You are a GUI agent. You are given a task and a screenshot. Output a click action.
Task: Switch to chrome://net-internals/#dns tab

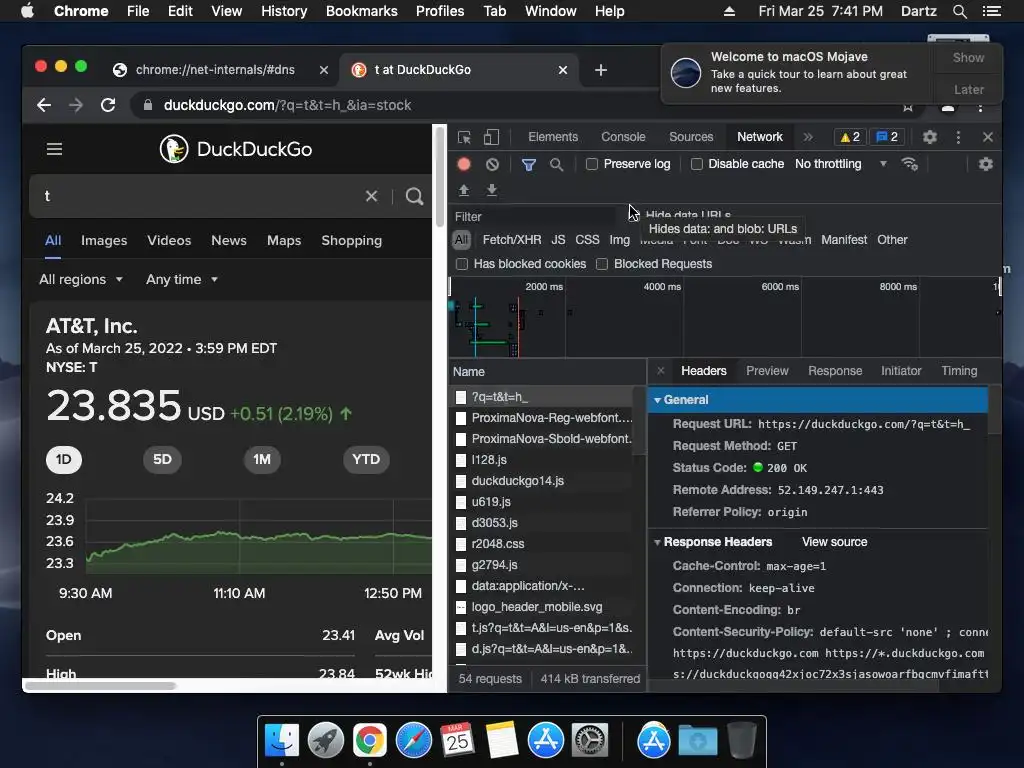[215, 70]
